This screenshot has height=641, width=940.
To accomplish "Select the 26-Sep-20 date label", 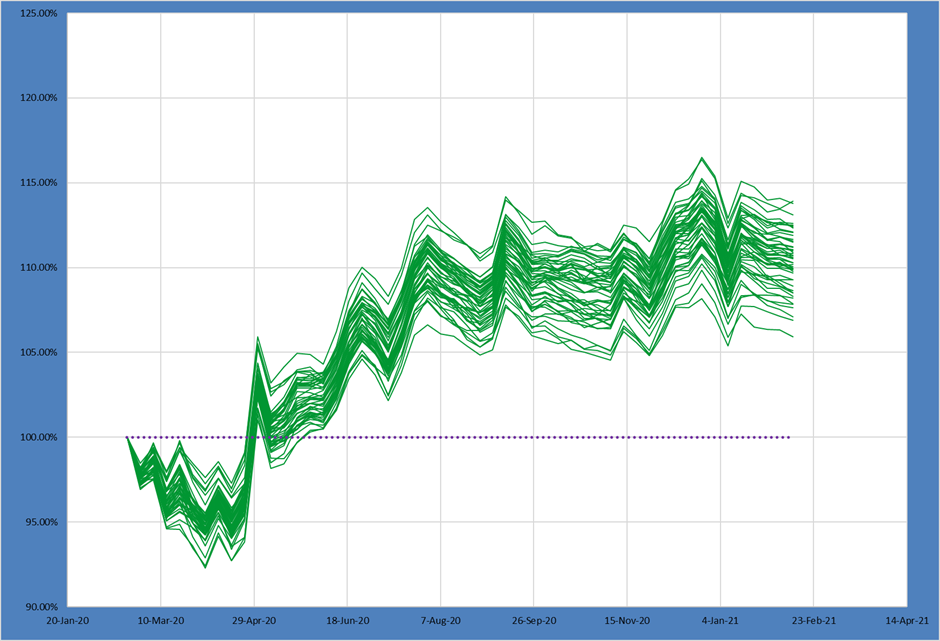I will click(x=534, y=621).
